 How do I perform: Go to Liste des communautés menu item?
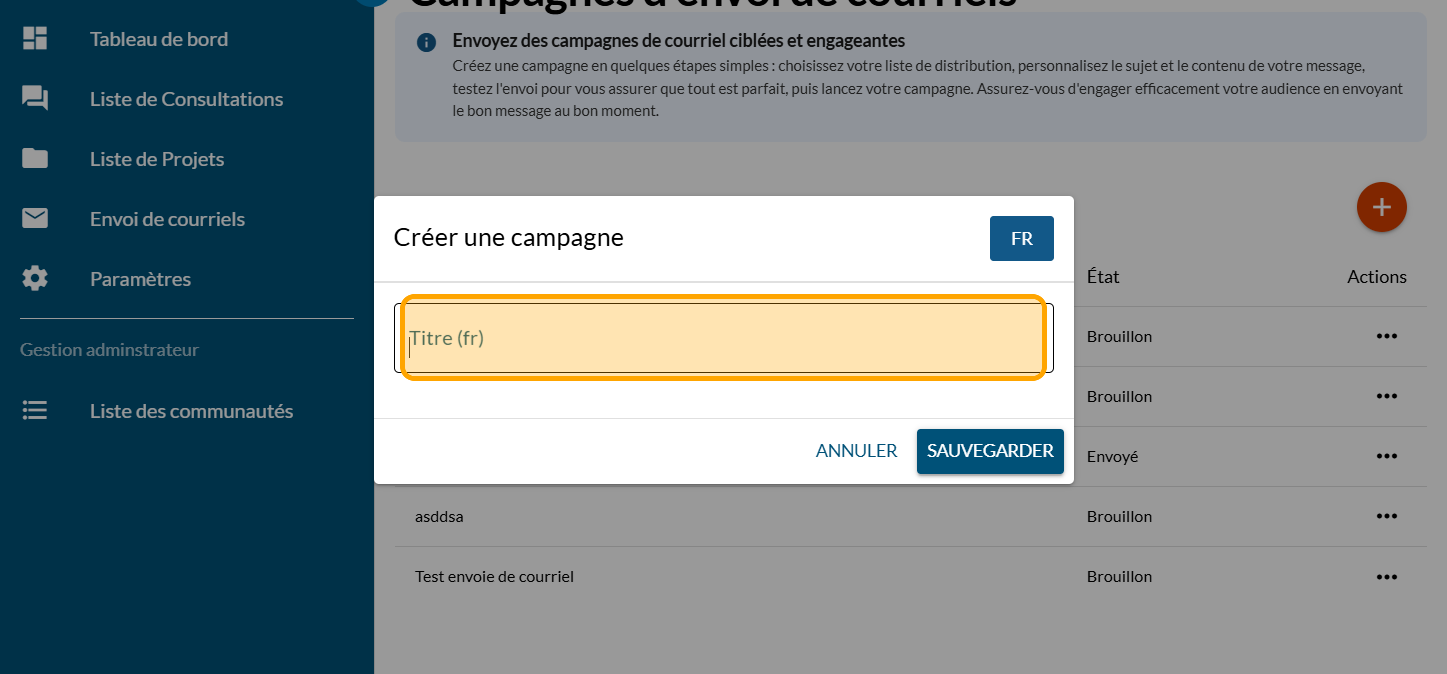[x=191, y=411]
